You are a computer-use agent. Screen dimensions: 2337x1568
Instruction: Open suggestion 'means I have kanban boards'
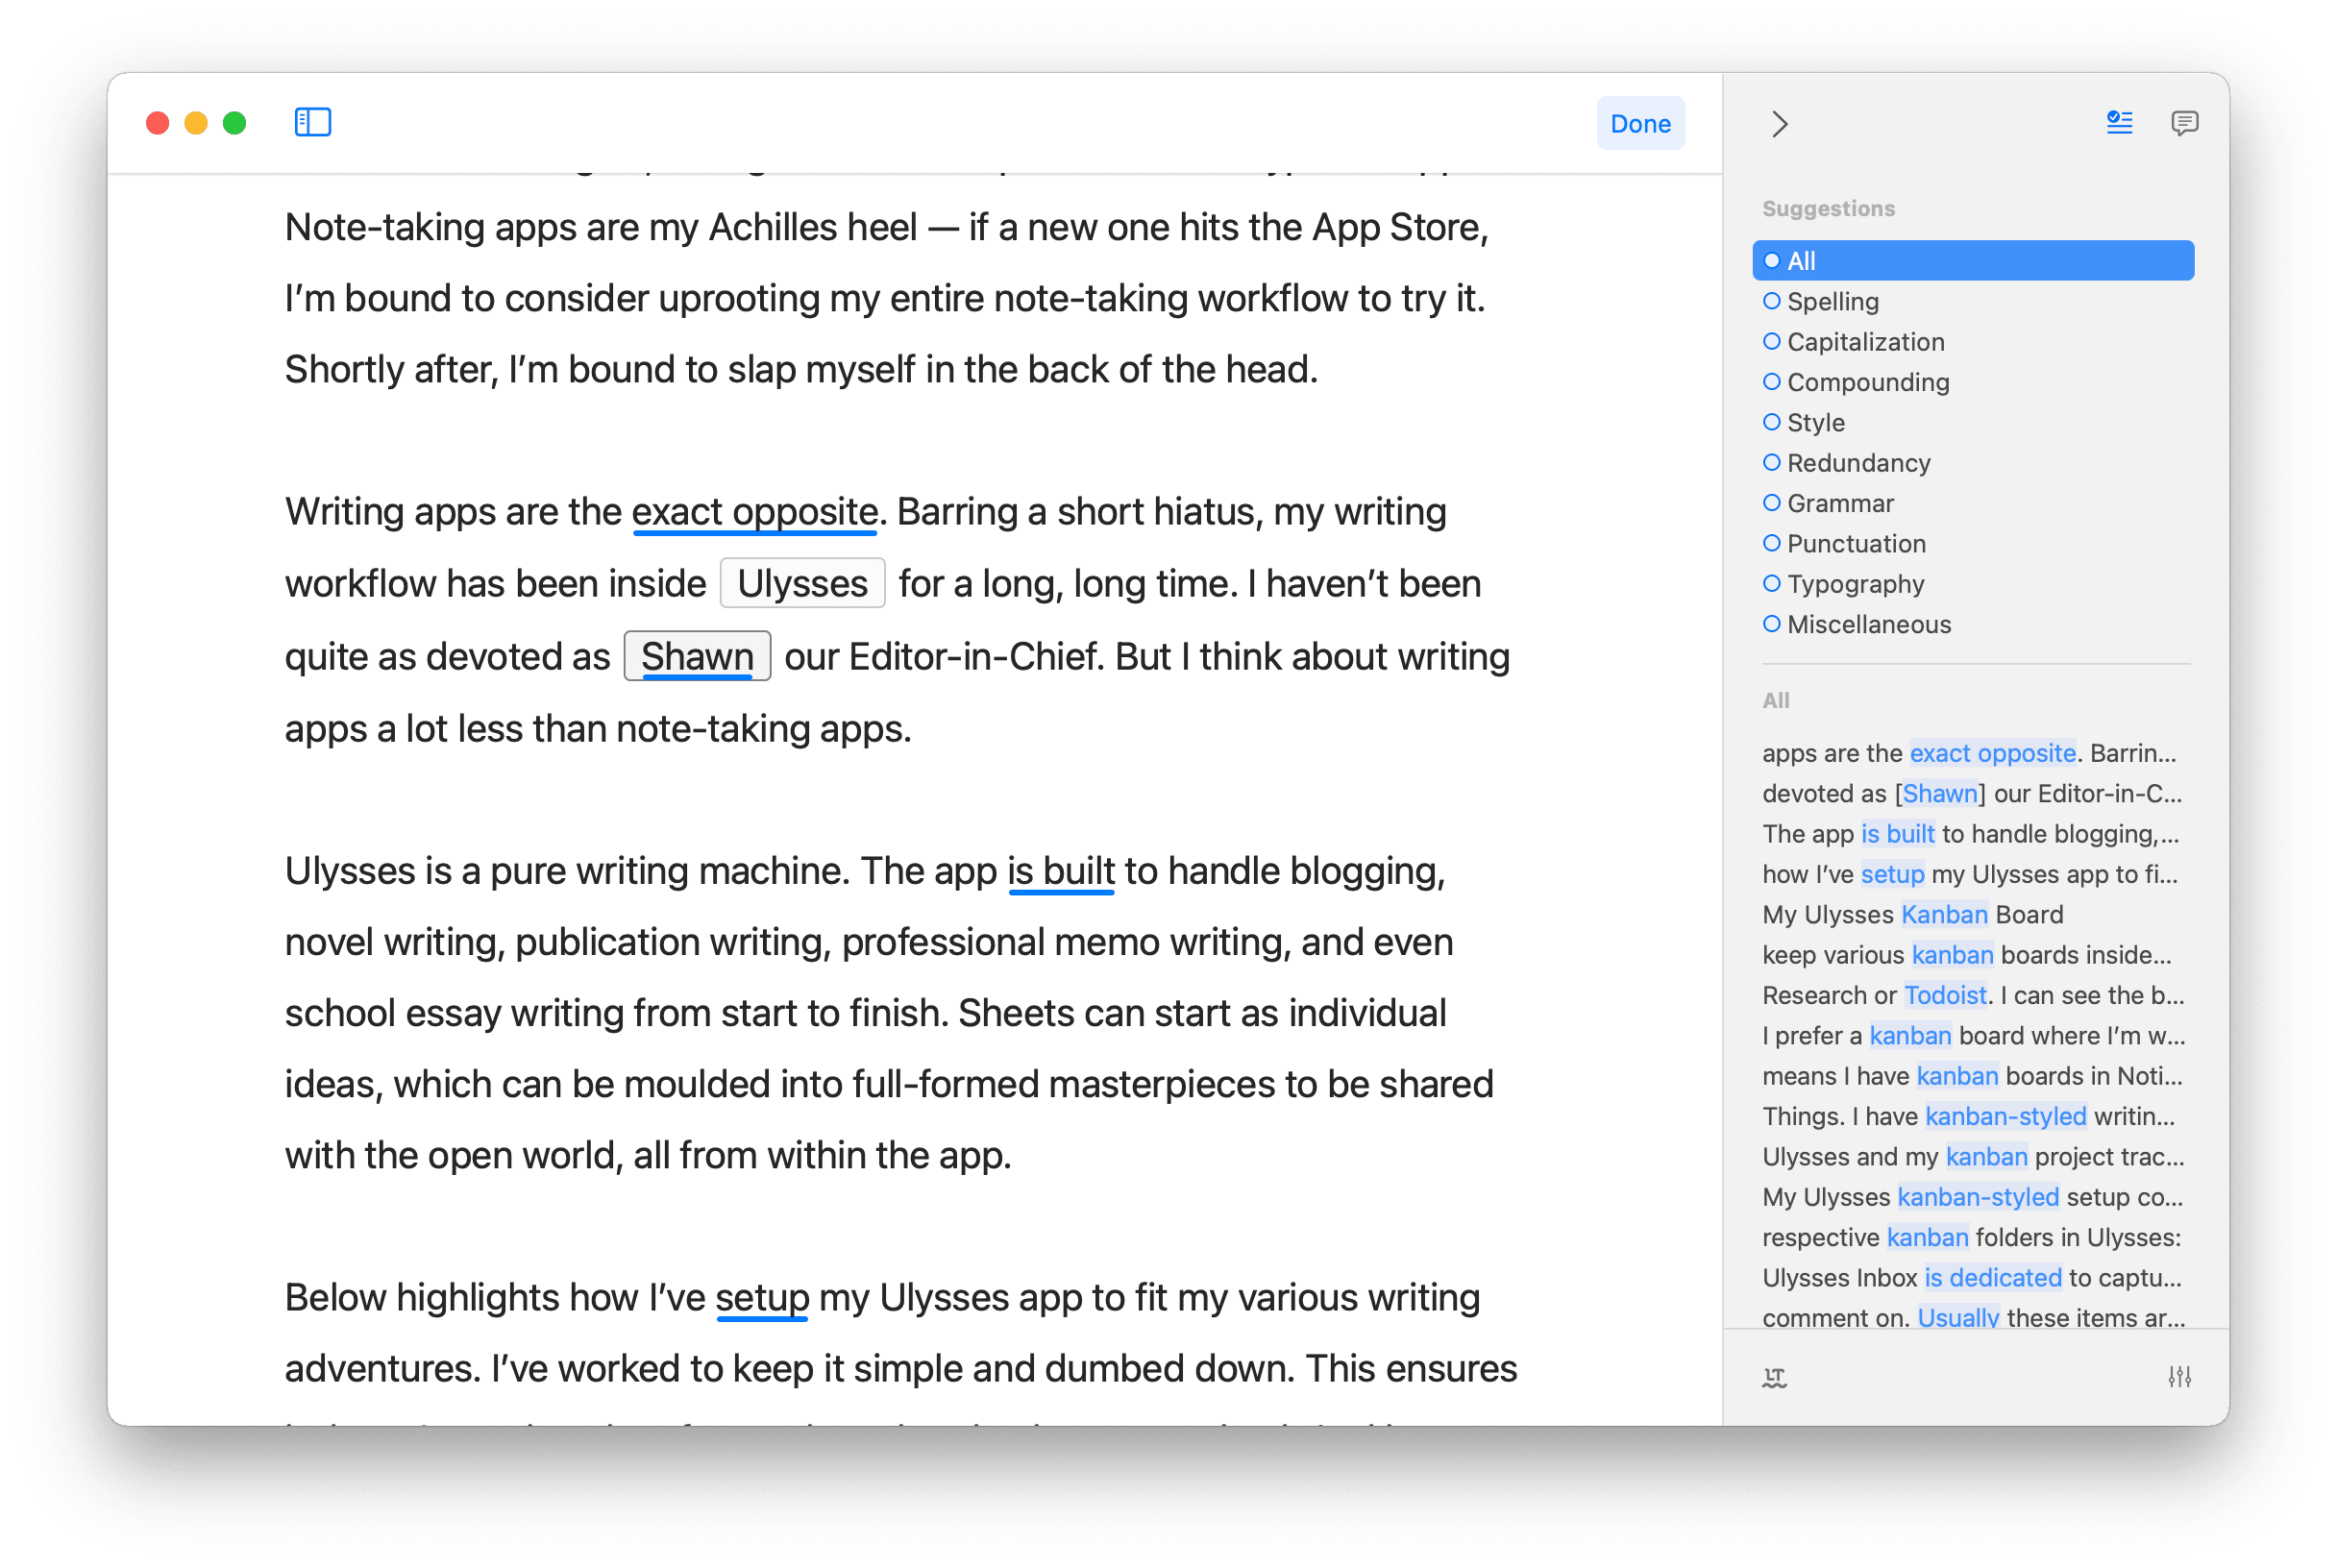[x=1974, y=1076]
